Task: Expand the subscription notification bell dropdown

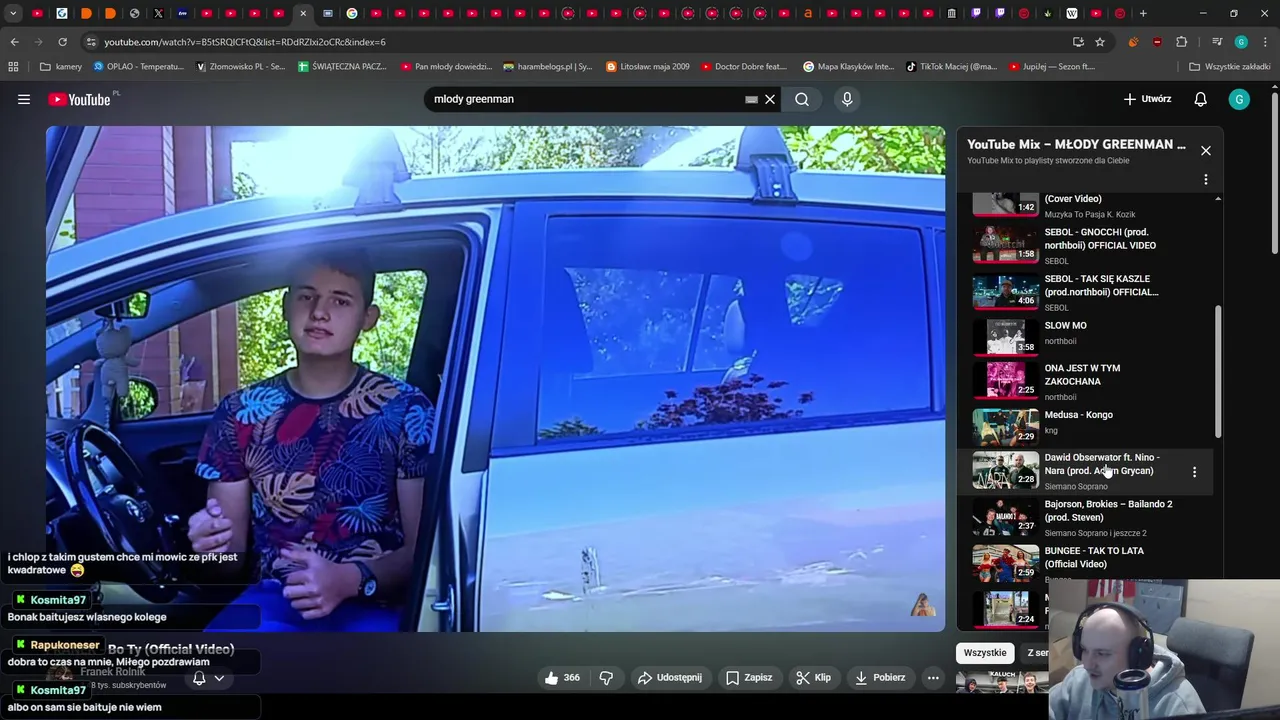Action: click(209, 678)
